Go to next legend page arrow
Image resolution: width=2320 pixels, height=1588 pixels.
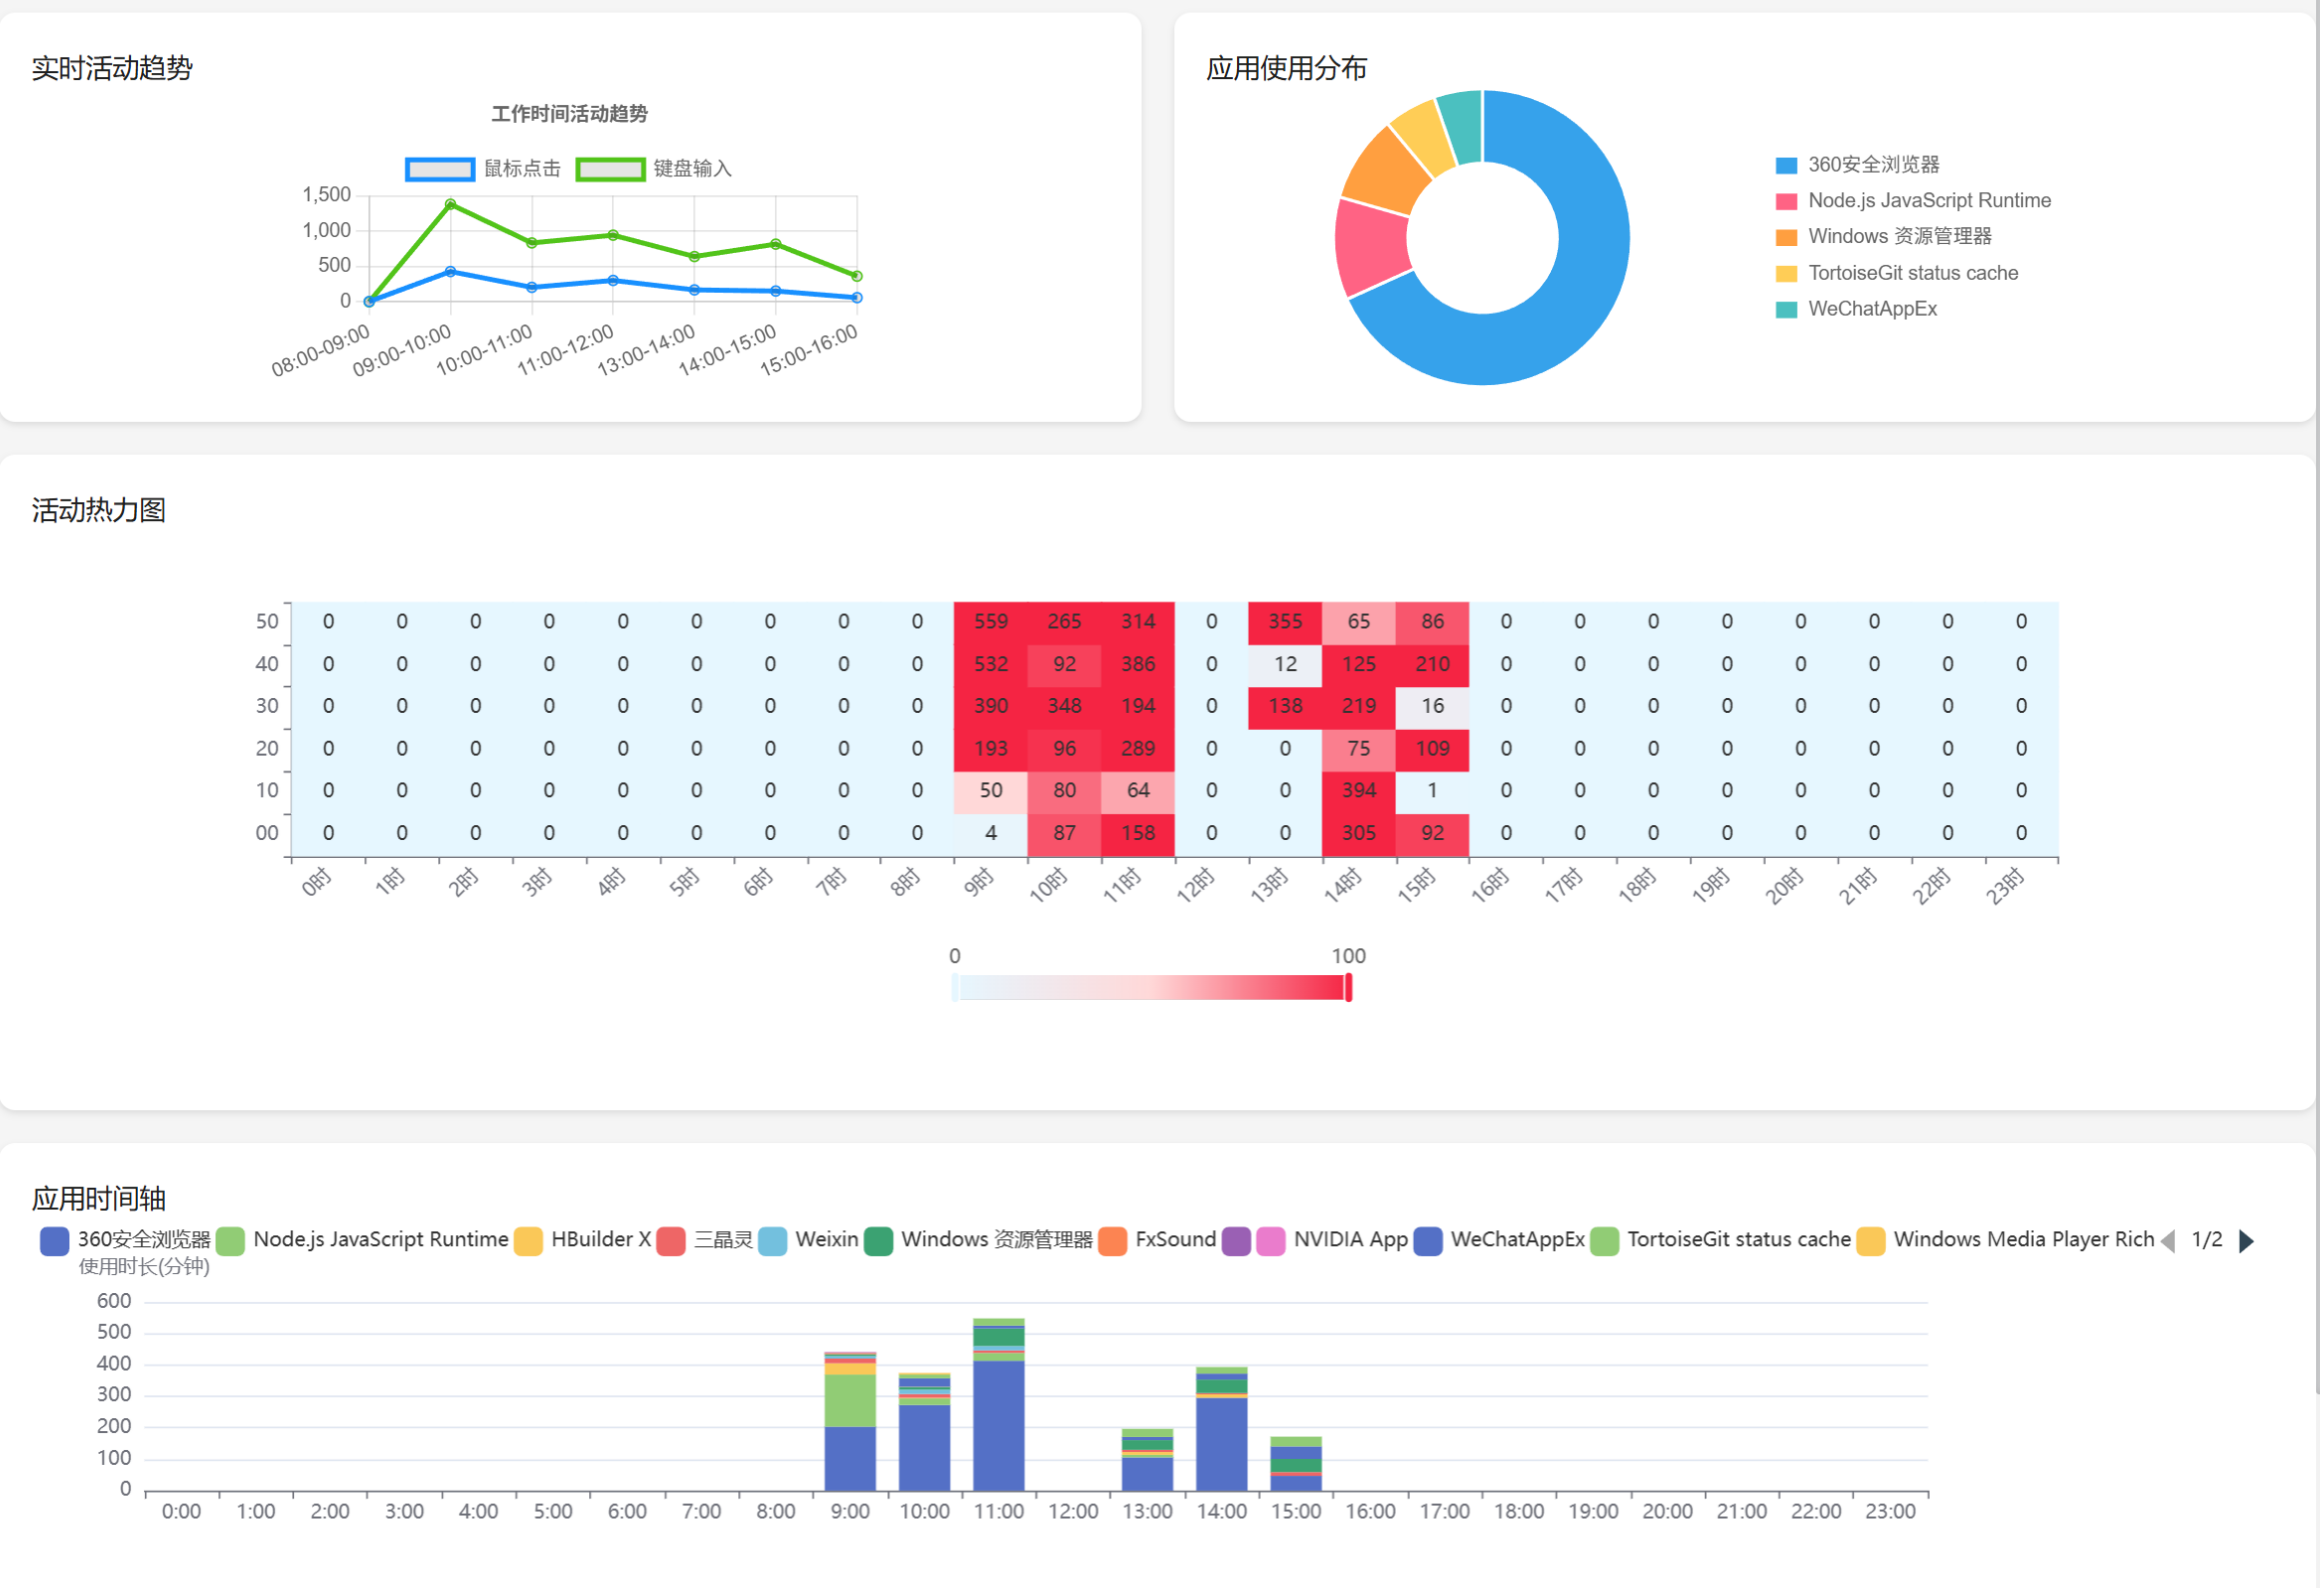(2247, 1241)
